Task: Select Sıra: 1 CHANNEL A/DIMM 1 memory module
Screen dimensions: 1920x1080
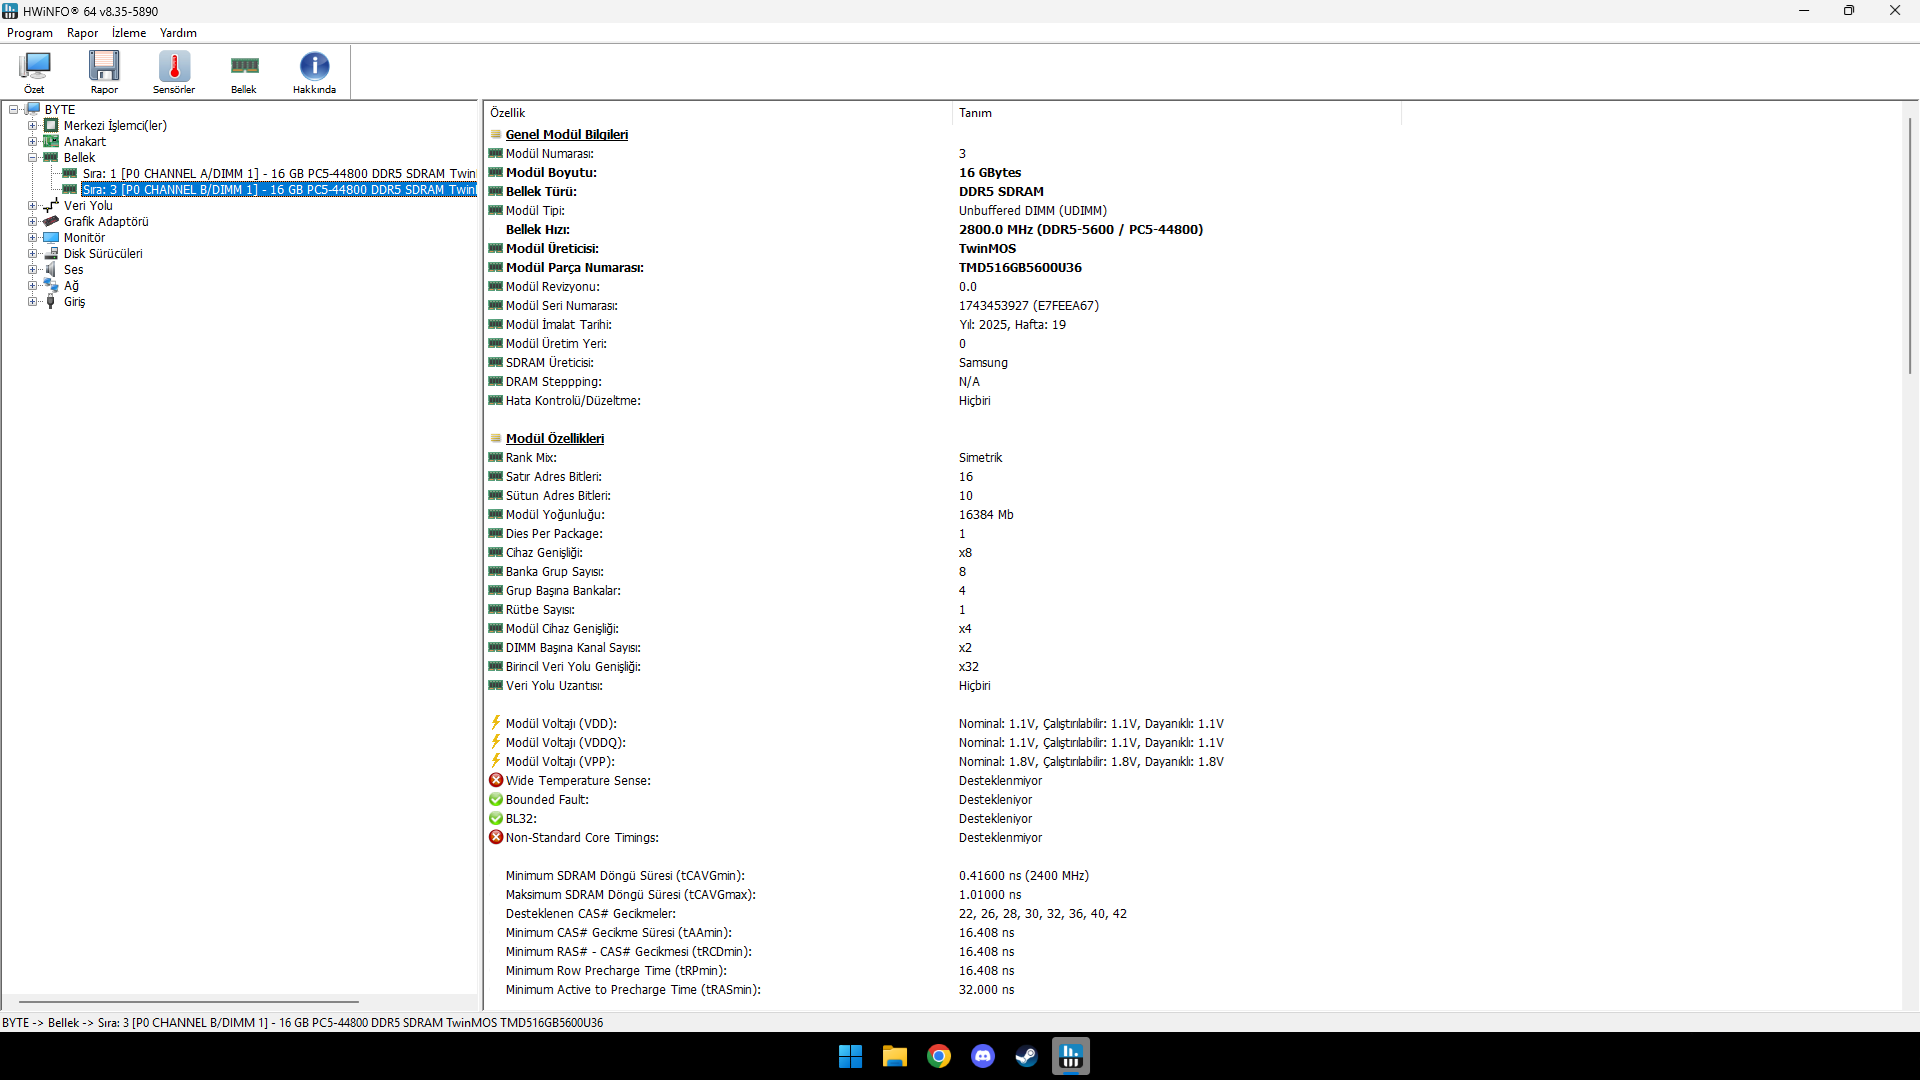Action: point(279,174)
